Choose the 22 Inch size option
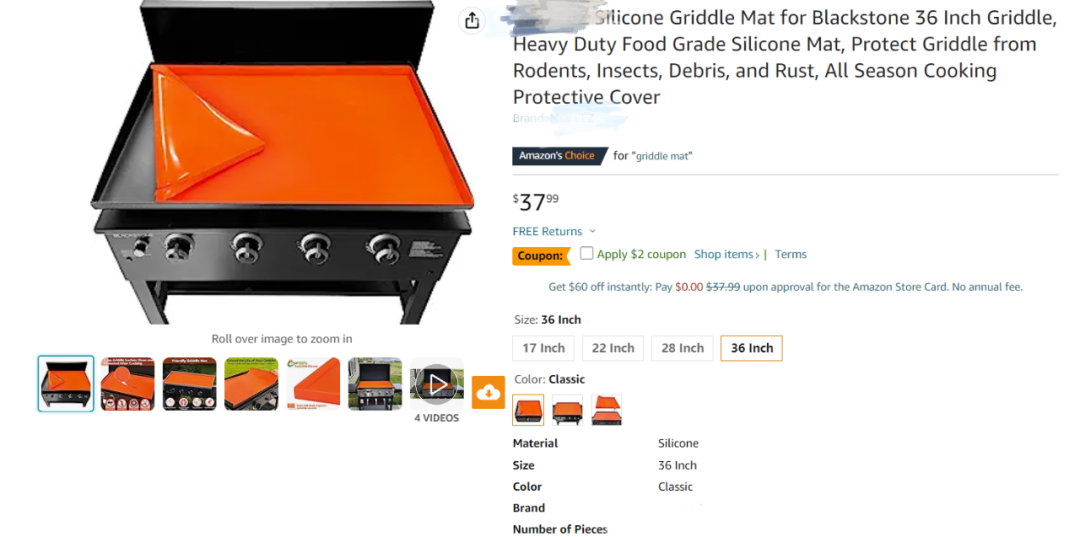 tap(613, 348)
